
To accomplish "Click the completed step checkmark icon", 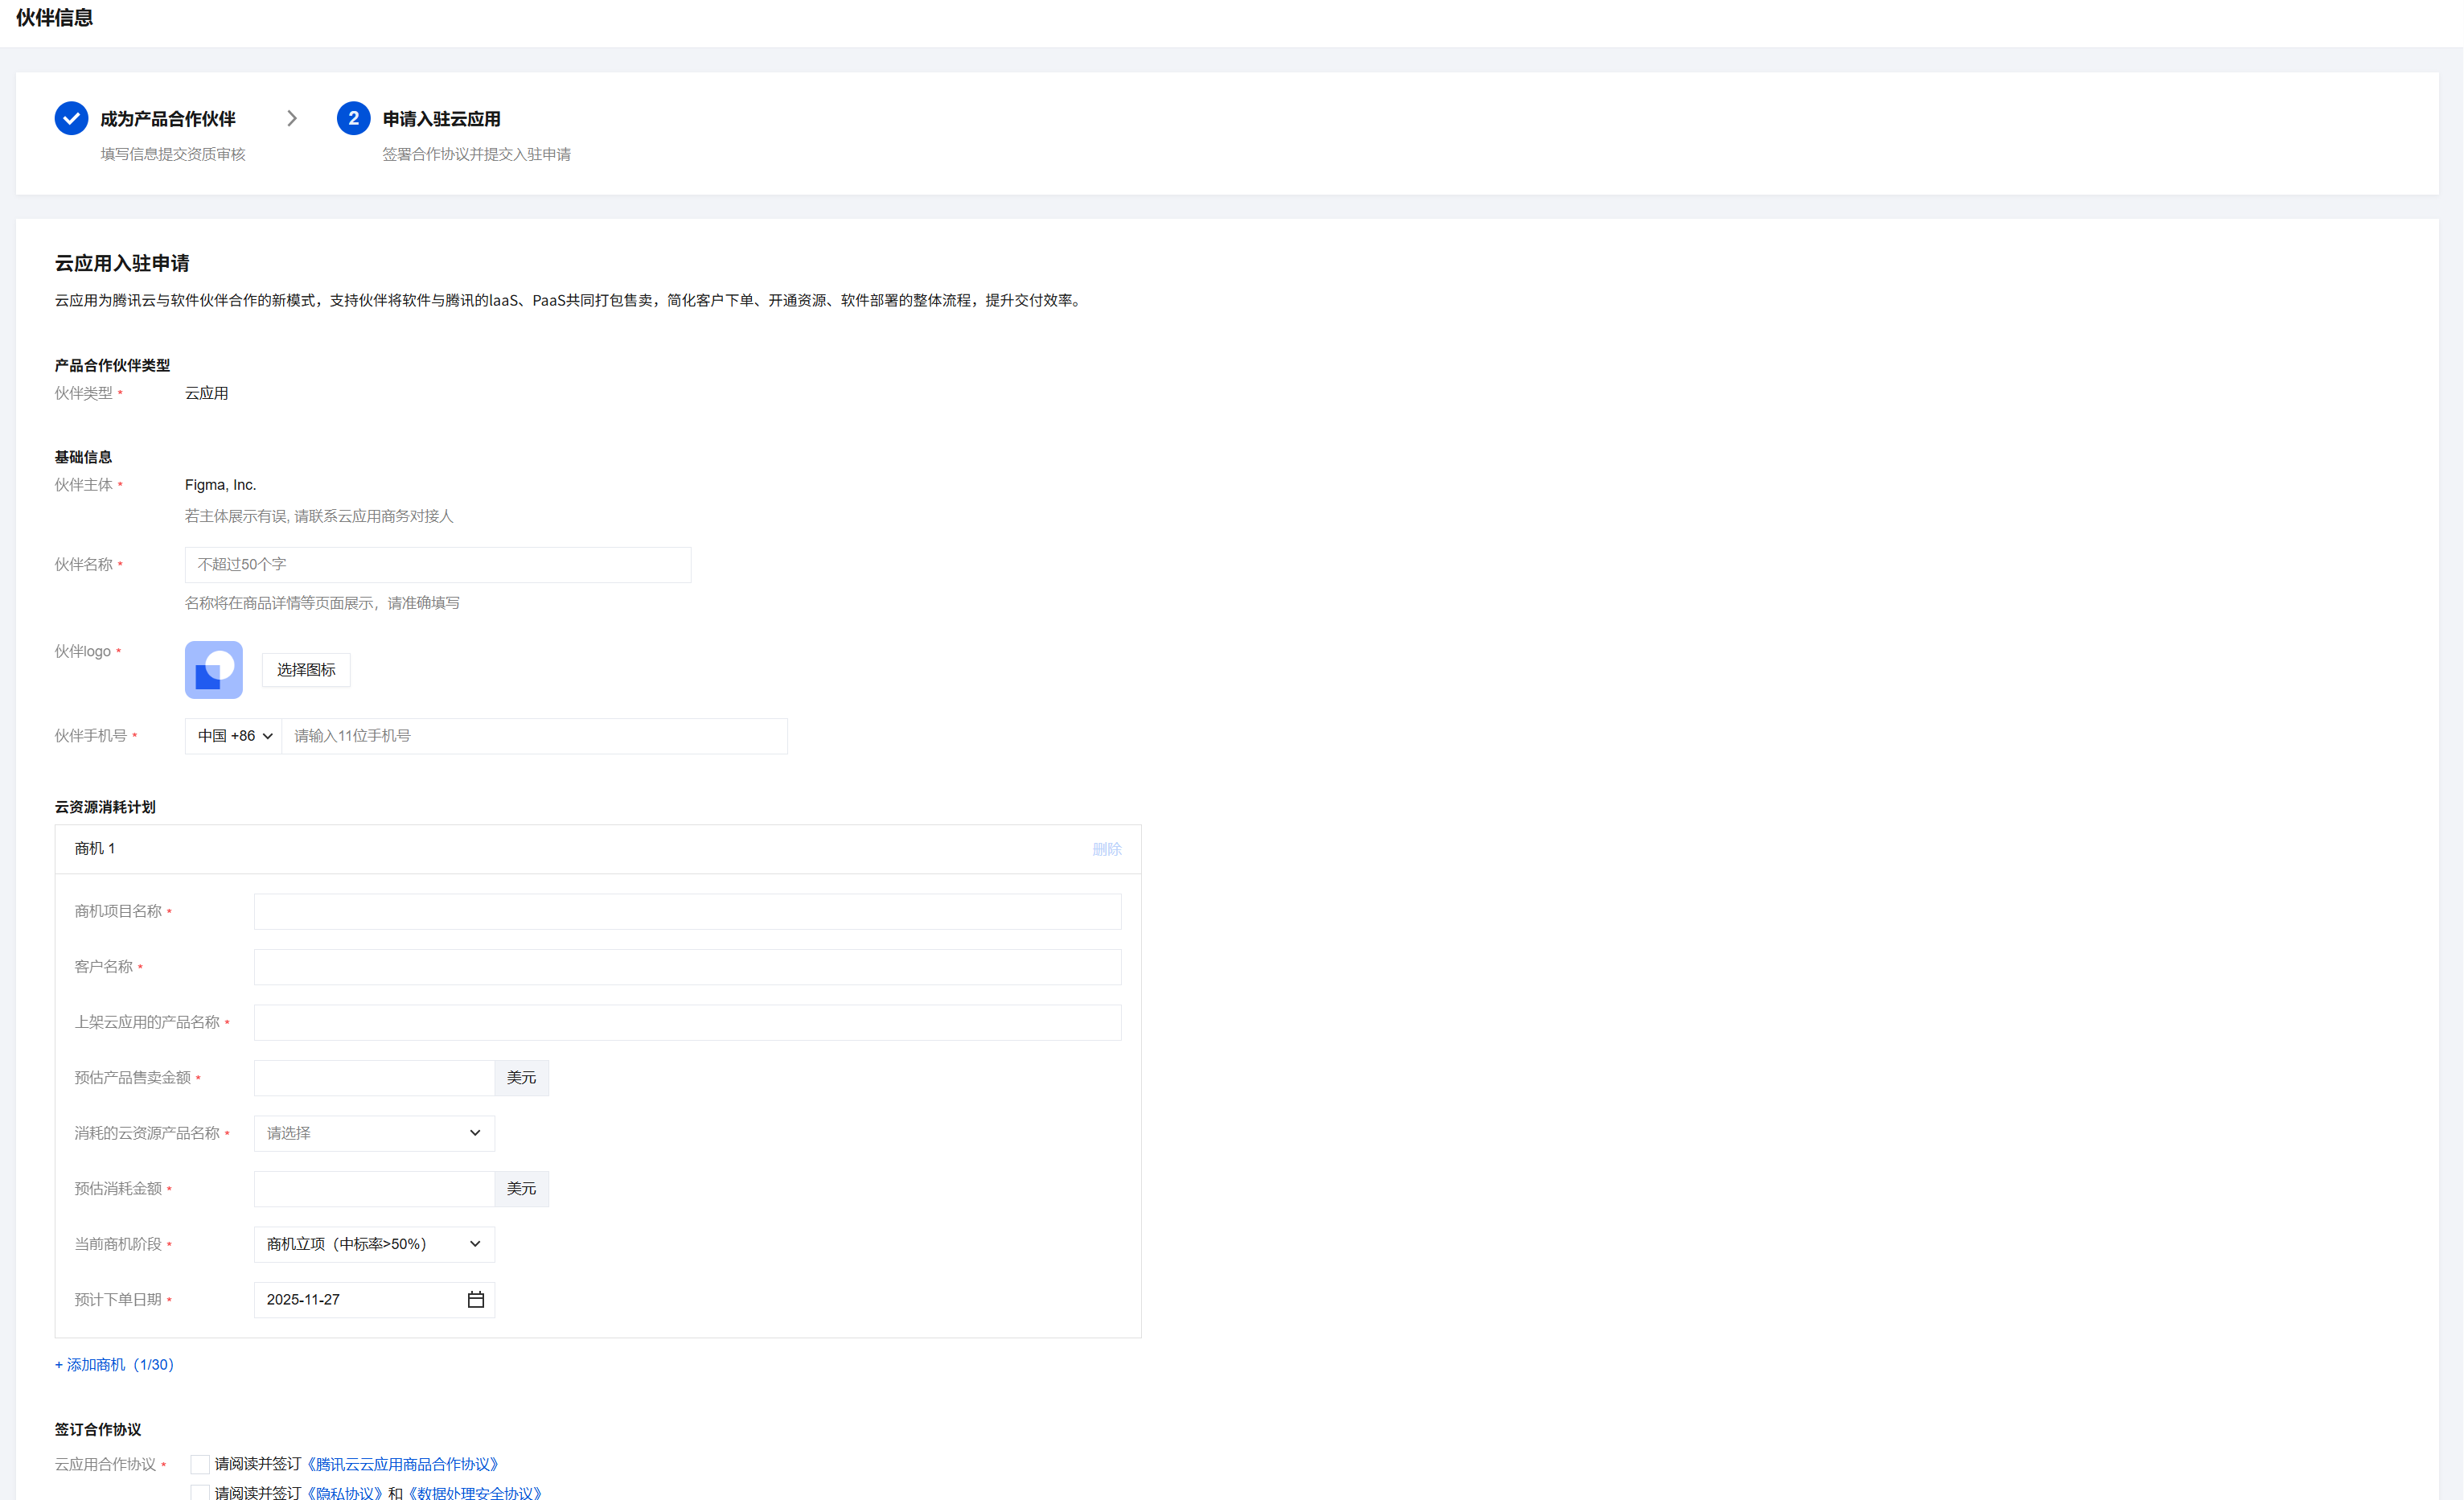I will tap(71, 118).
